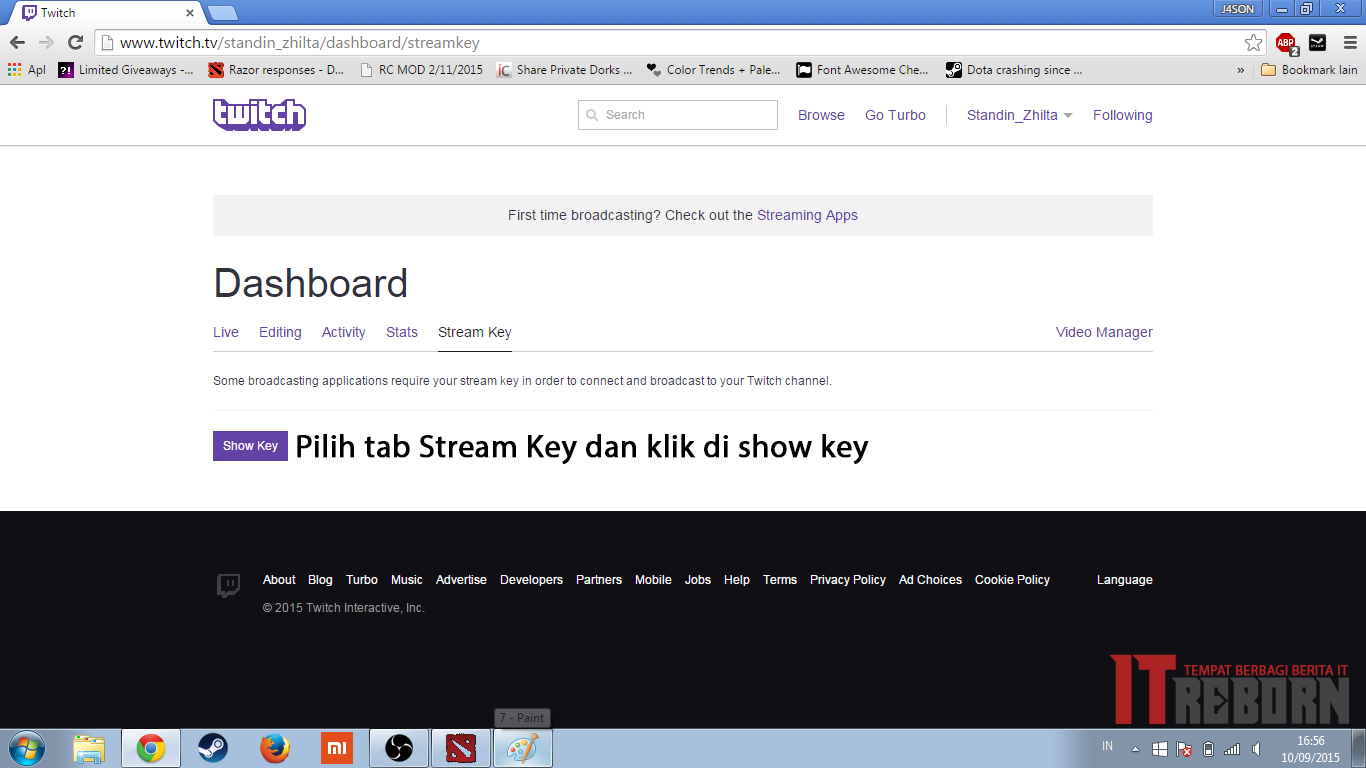Switch to Live dashboard tab
The height and width of the screenshot is (768, 1366).
226,332
